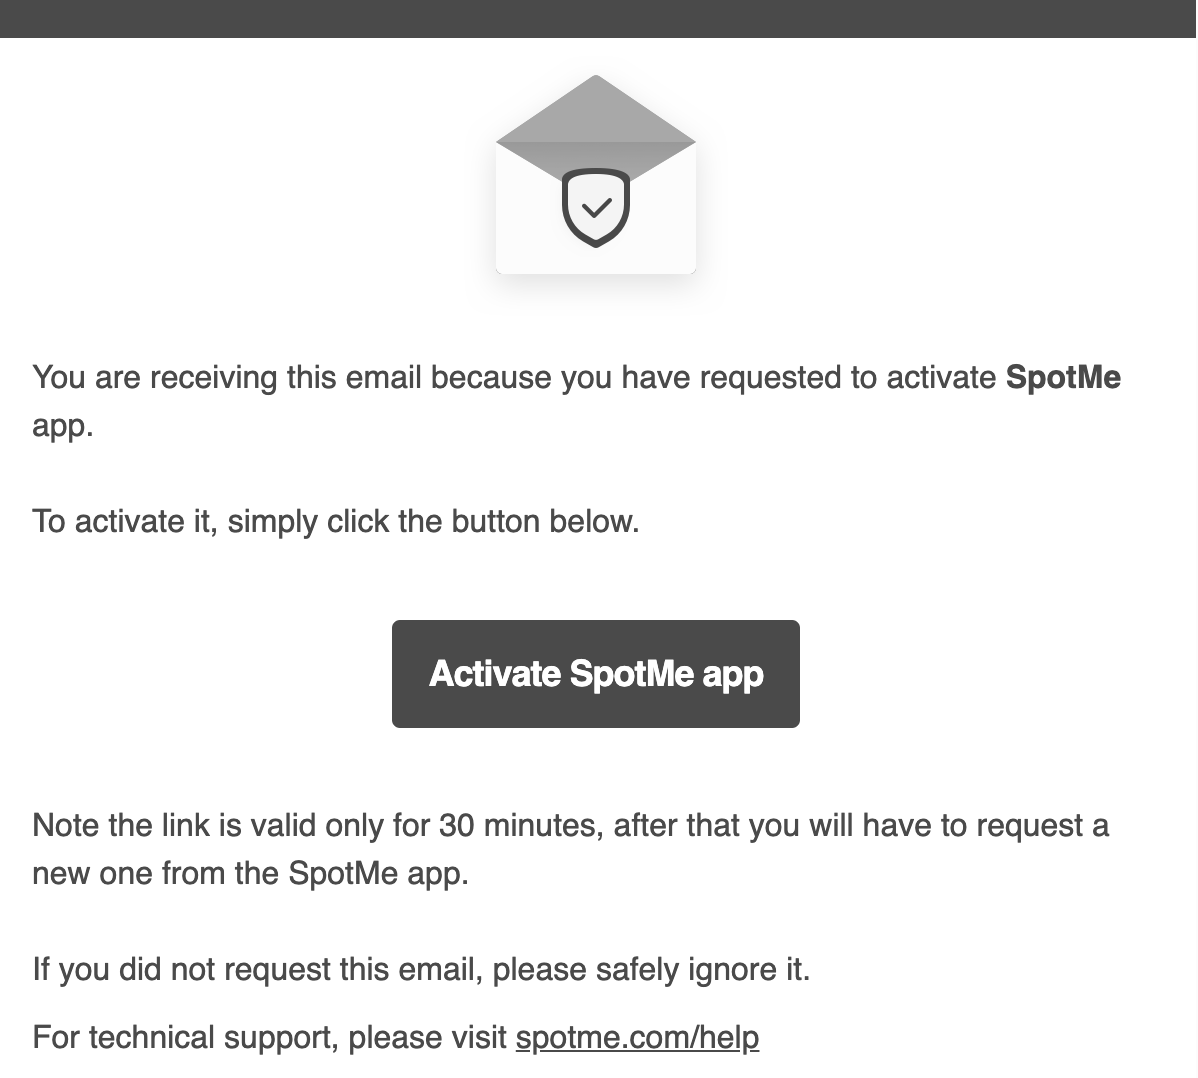Click the shield badge on the envelope

596,207
